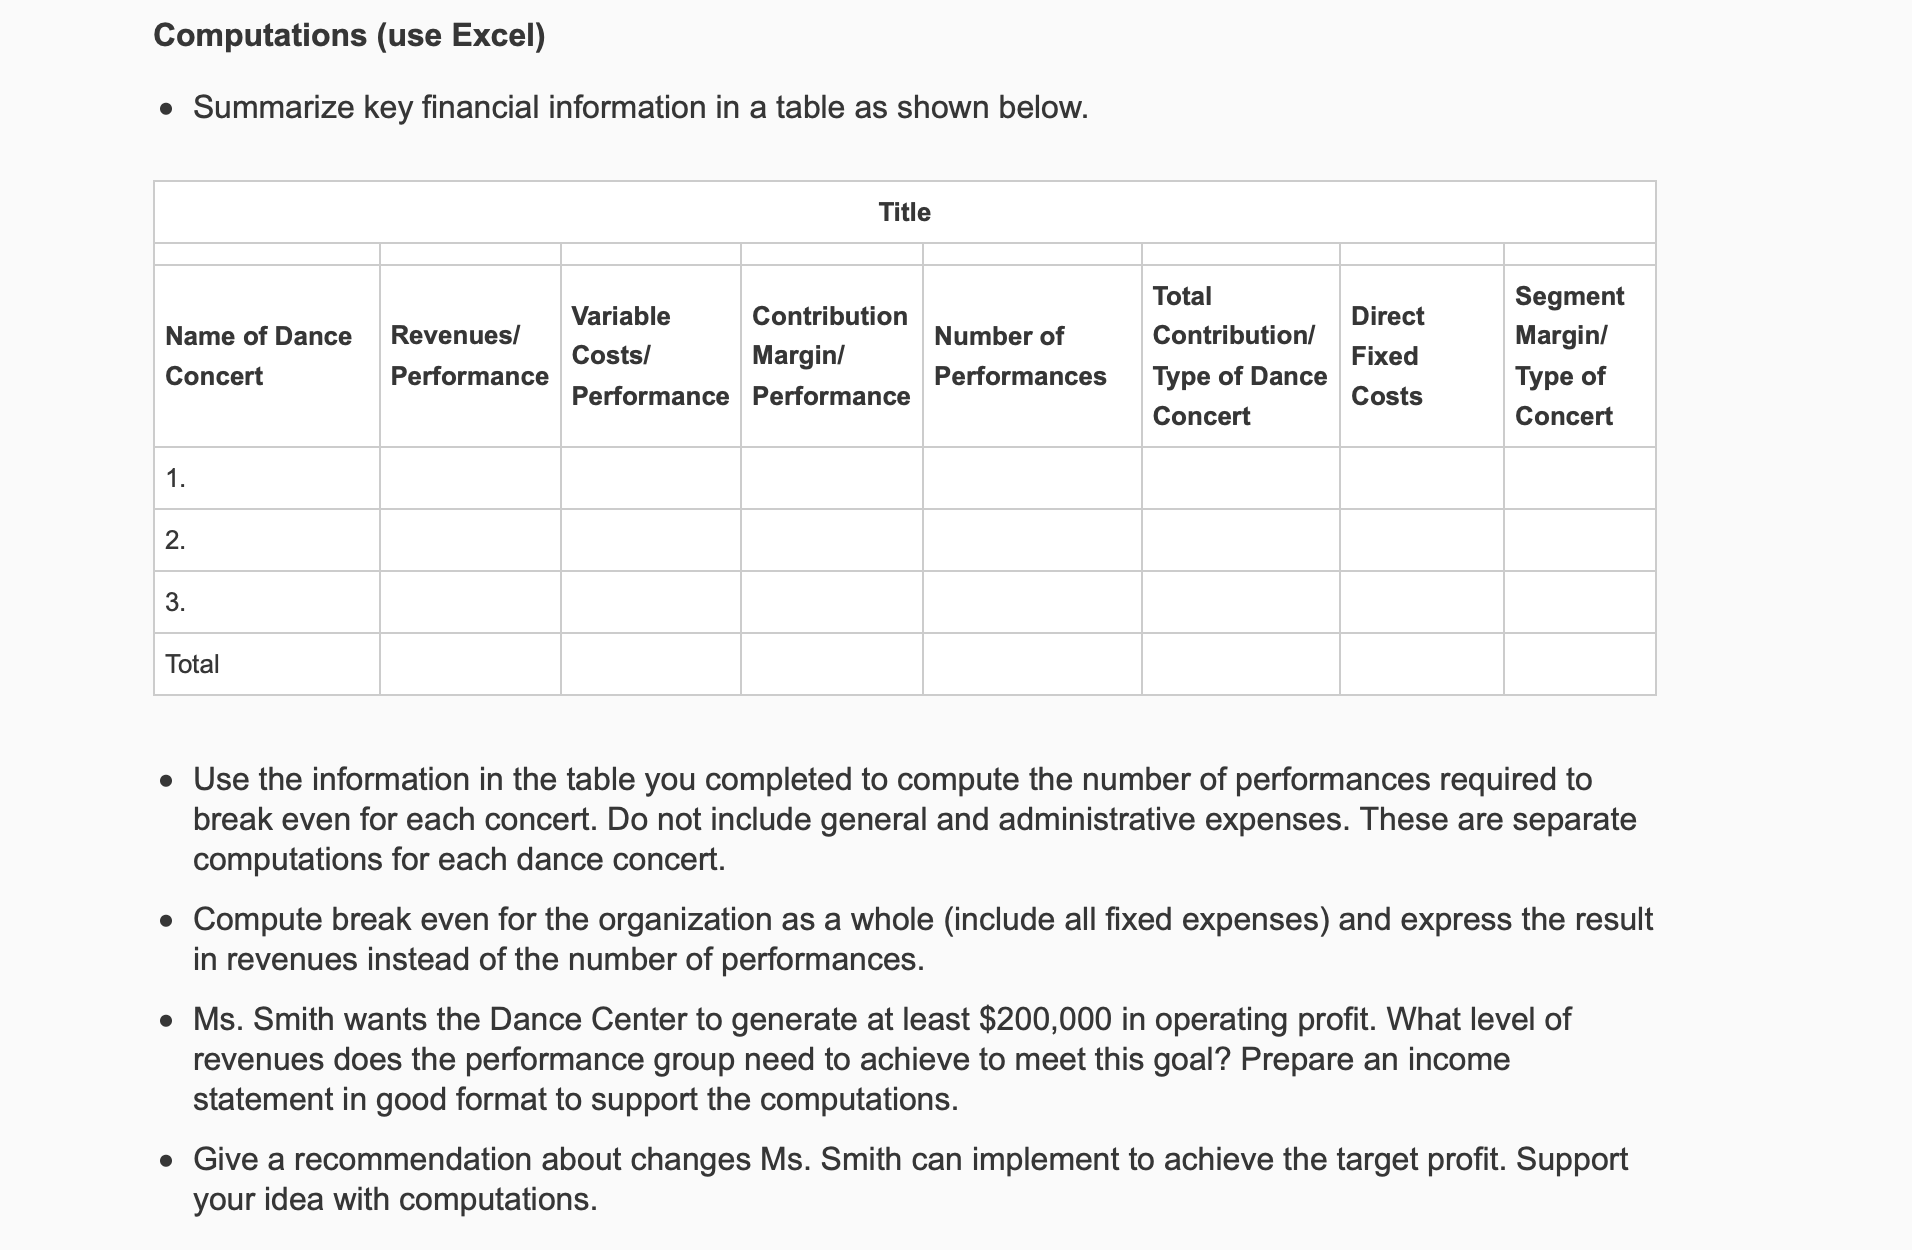Image resolution: width=1912 pixels, height=1250 pixels.
Task: Click the 'Summarize key financial information' bullet text
Action: click(x=640, y=107)
